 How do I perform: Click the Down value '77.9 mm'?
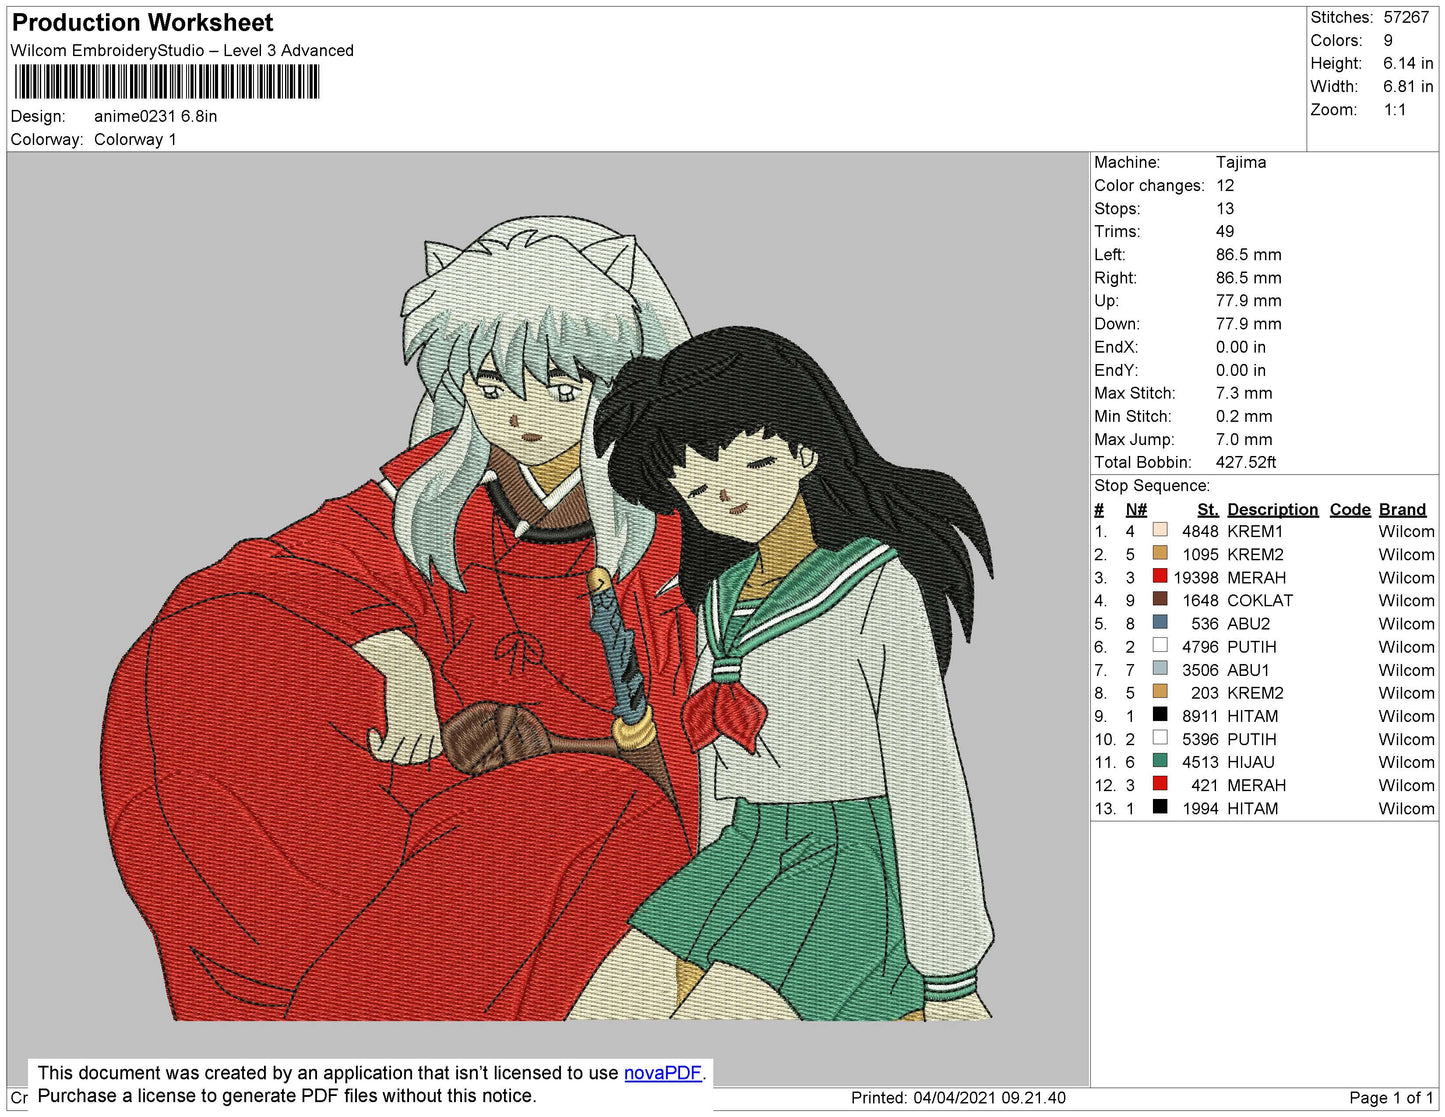point(1249,323)
